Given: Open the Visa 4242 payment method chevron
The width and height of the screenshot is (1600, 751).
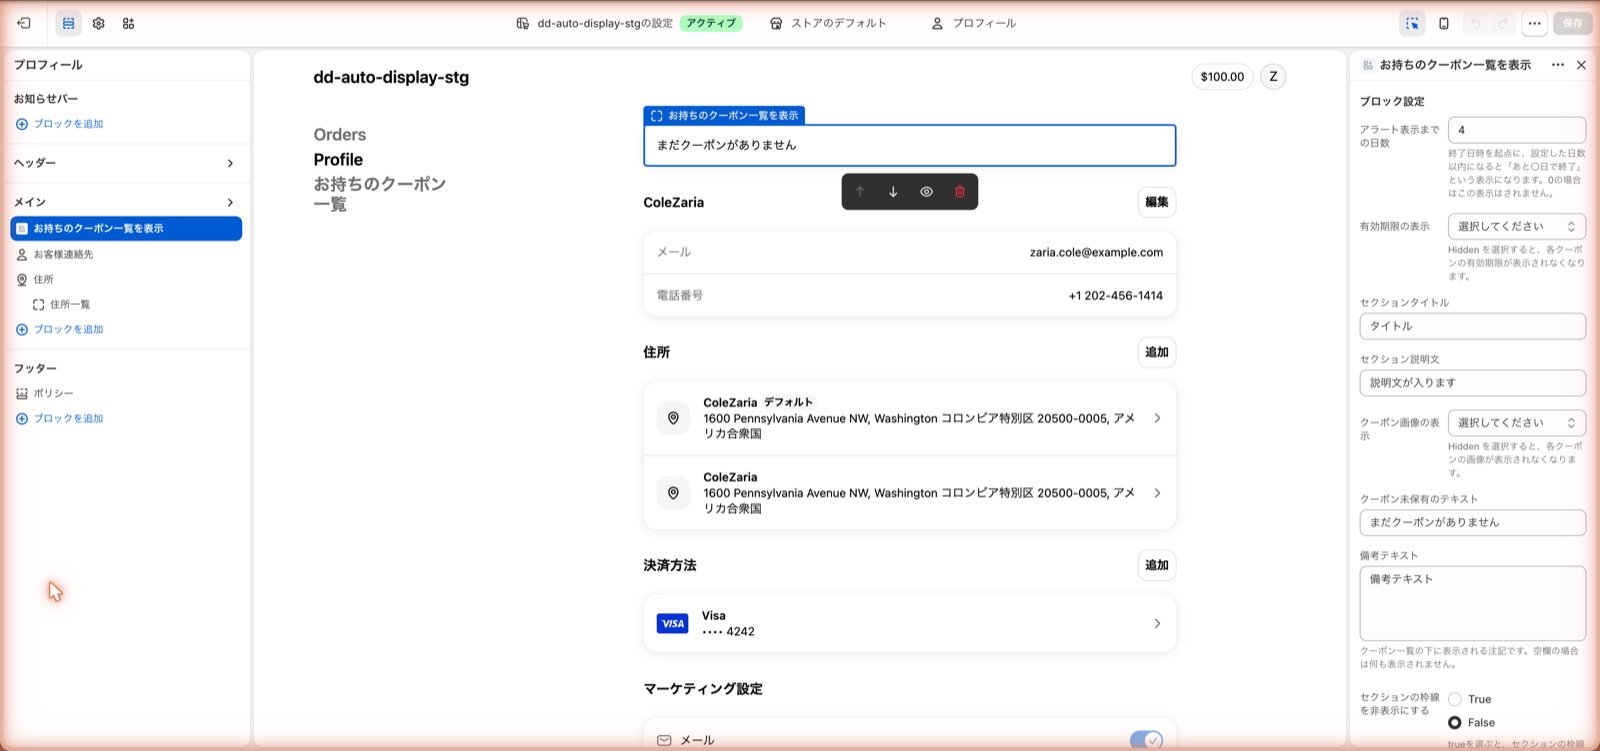Looking at the screenshot, I should point(1157,623).
